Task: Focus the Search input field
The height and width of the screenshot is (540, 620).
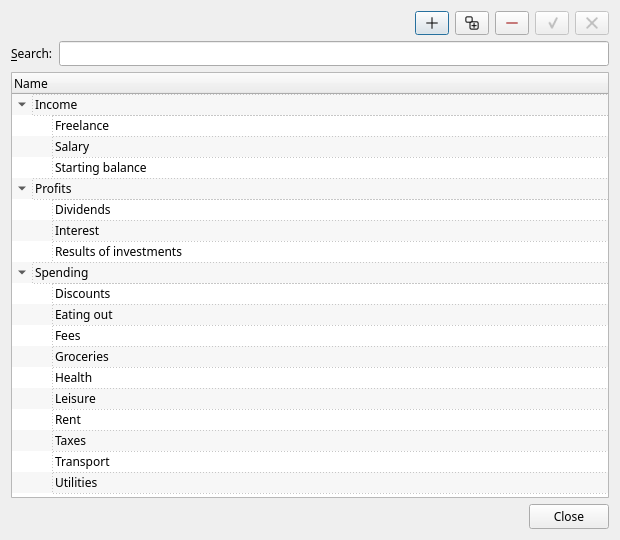Action: click(x=334, y=53)
